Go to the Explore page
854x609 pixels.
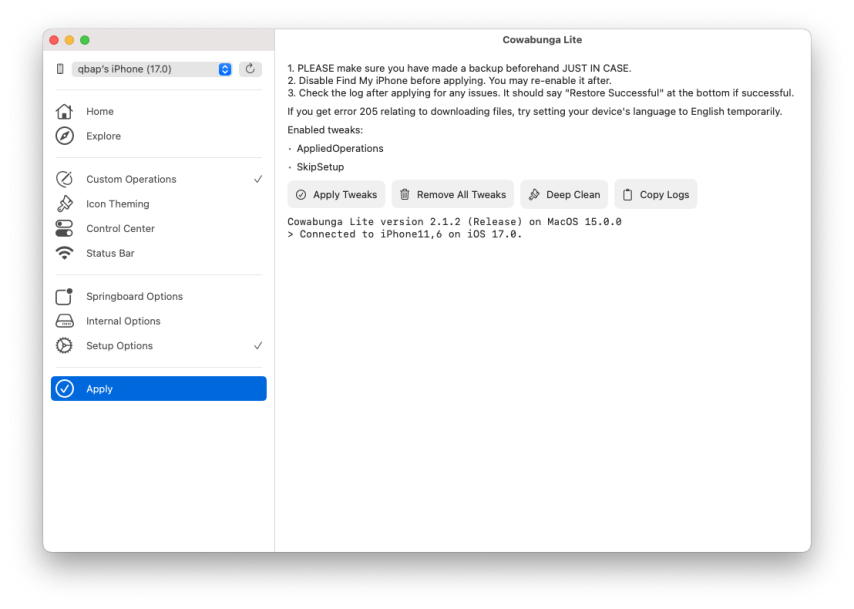point(158,136)
